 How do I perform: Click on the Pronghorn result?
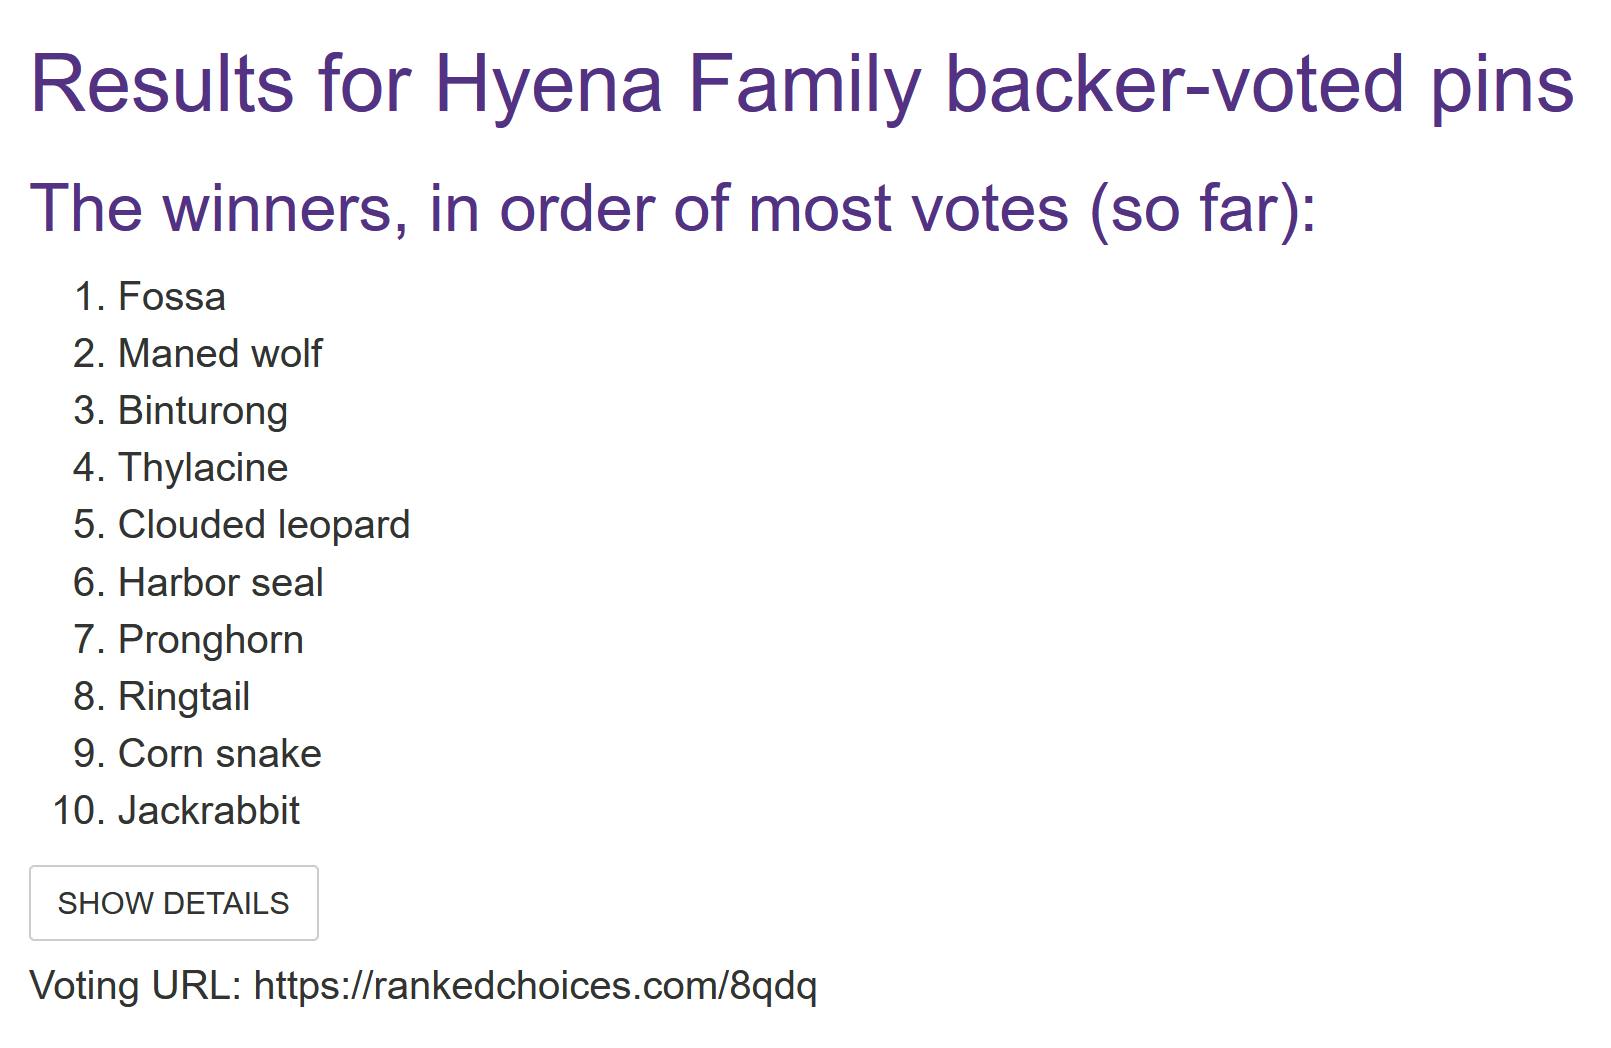point(210,640)
